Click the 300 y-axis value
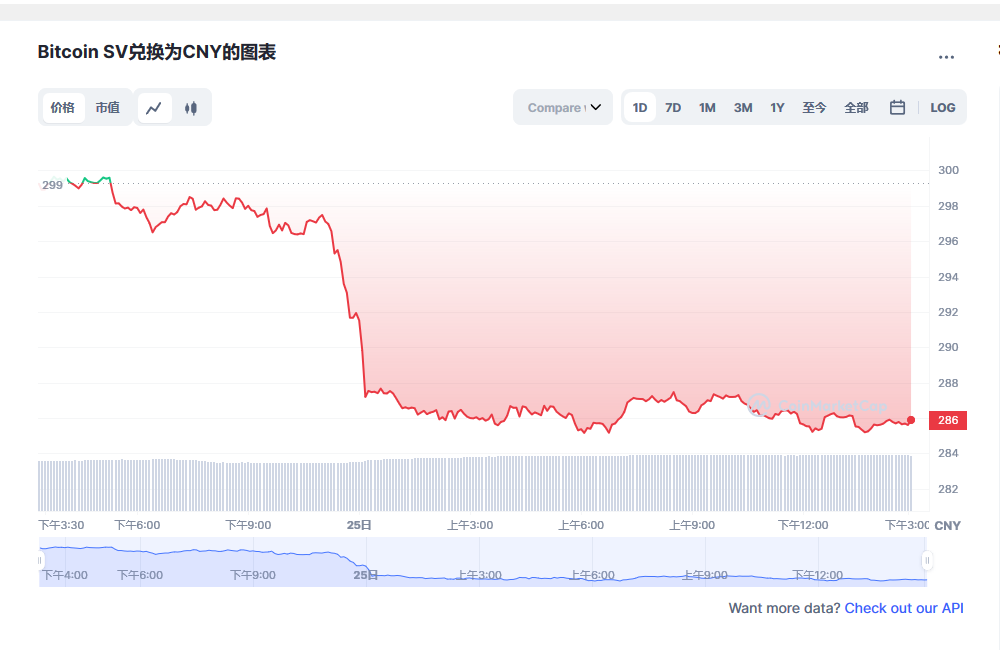 pos(948,170)
